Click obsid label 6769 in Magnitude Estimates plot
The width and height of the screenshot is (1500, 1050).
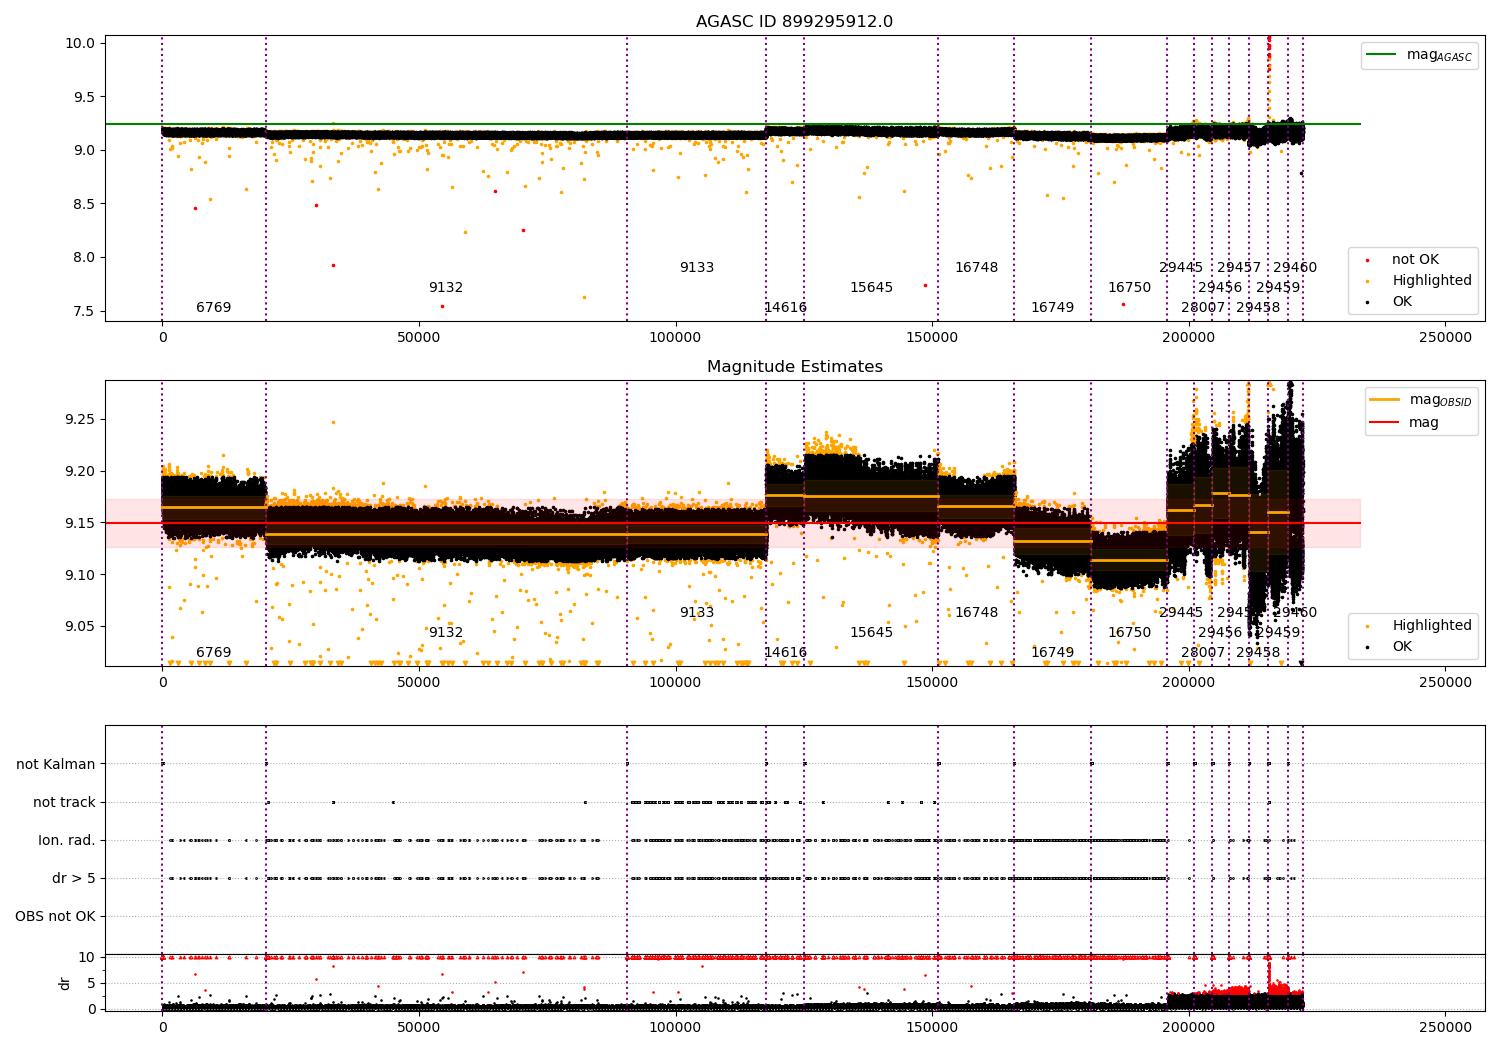click(213, 653)
